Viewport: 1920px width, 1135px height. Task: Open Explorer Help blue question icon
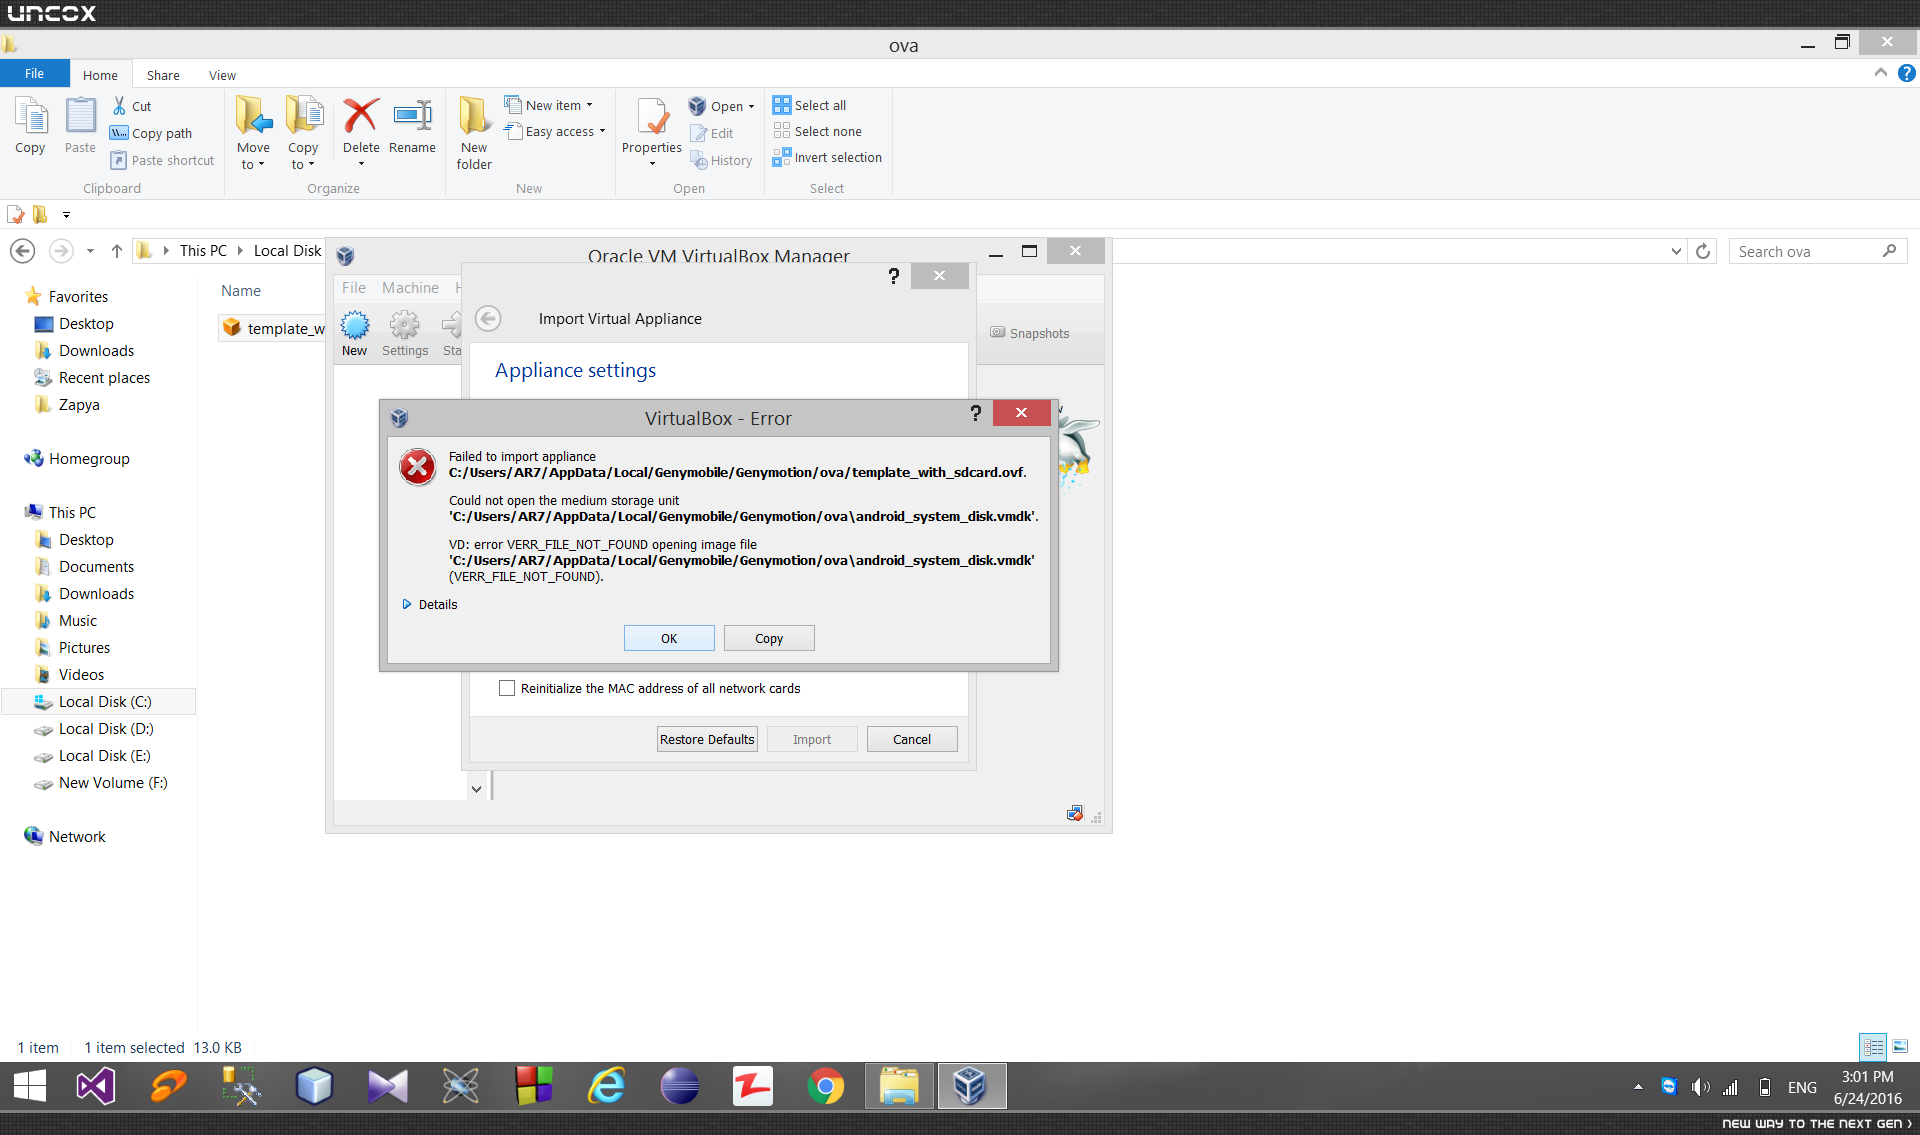click(1907, 73)
